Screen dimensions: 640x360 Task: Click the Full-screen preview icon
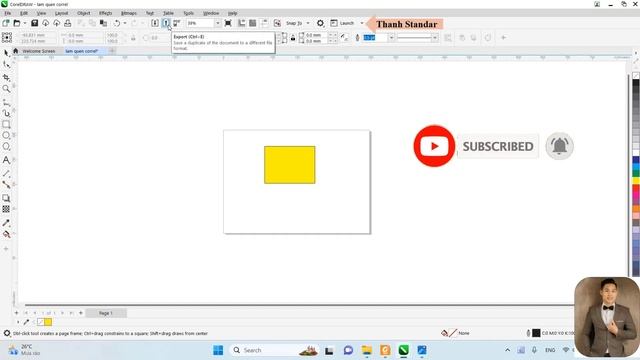pos(228,23)
